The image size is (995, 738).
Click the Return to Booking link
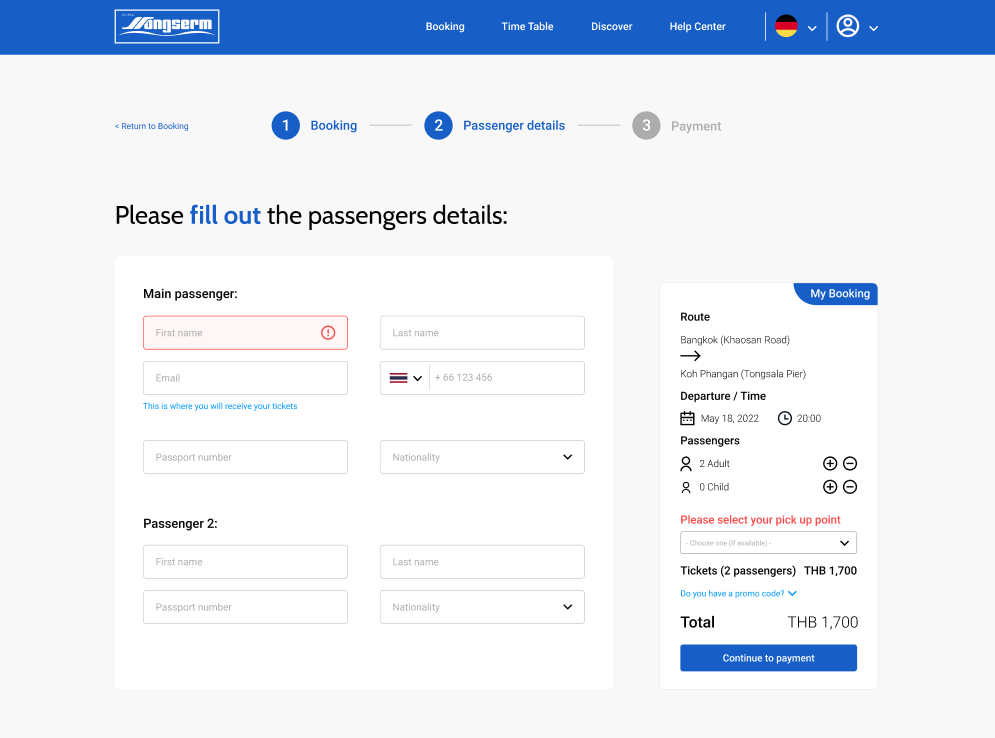(x=152, y=126)
